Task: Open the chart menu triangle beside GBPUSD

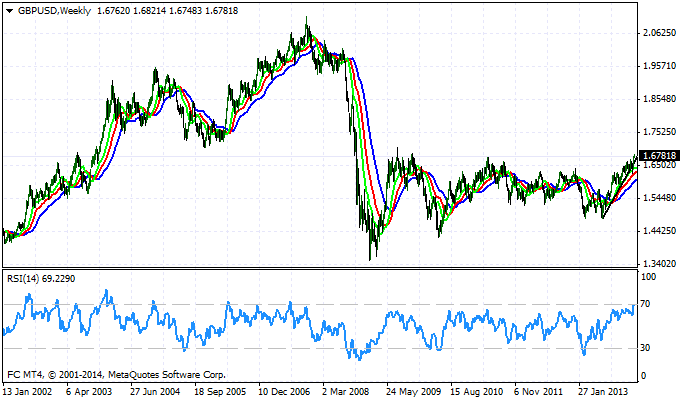Action: [10, 11]
